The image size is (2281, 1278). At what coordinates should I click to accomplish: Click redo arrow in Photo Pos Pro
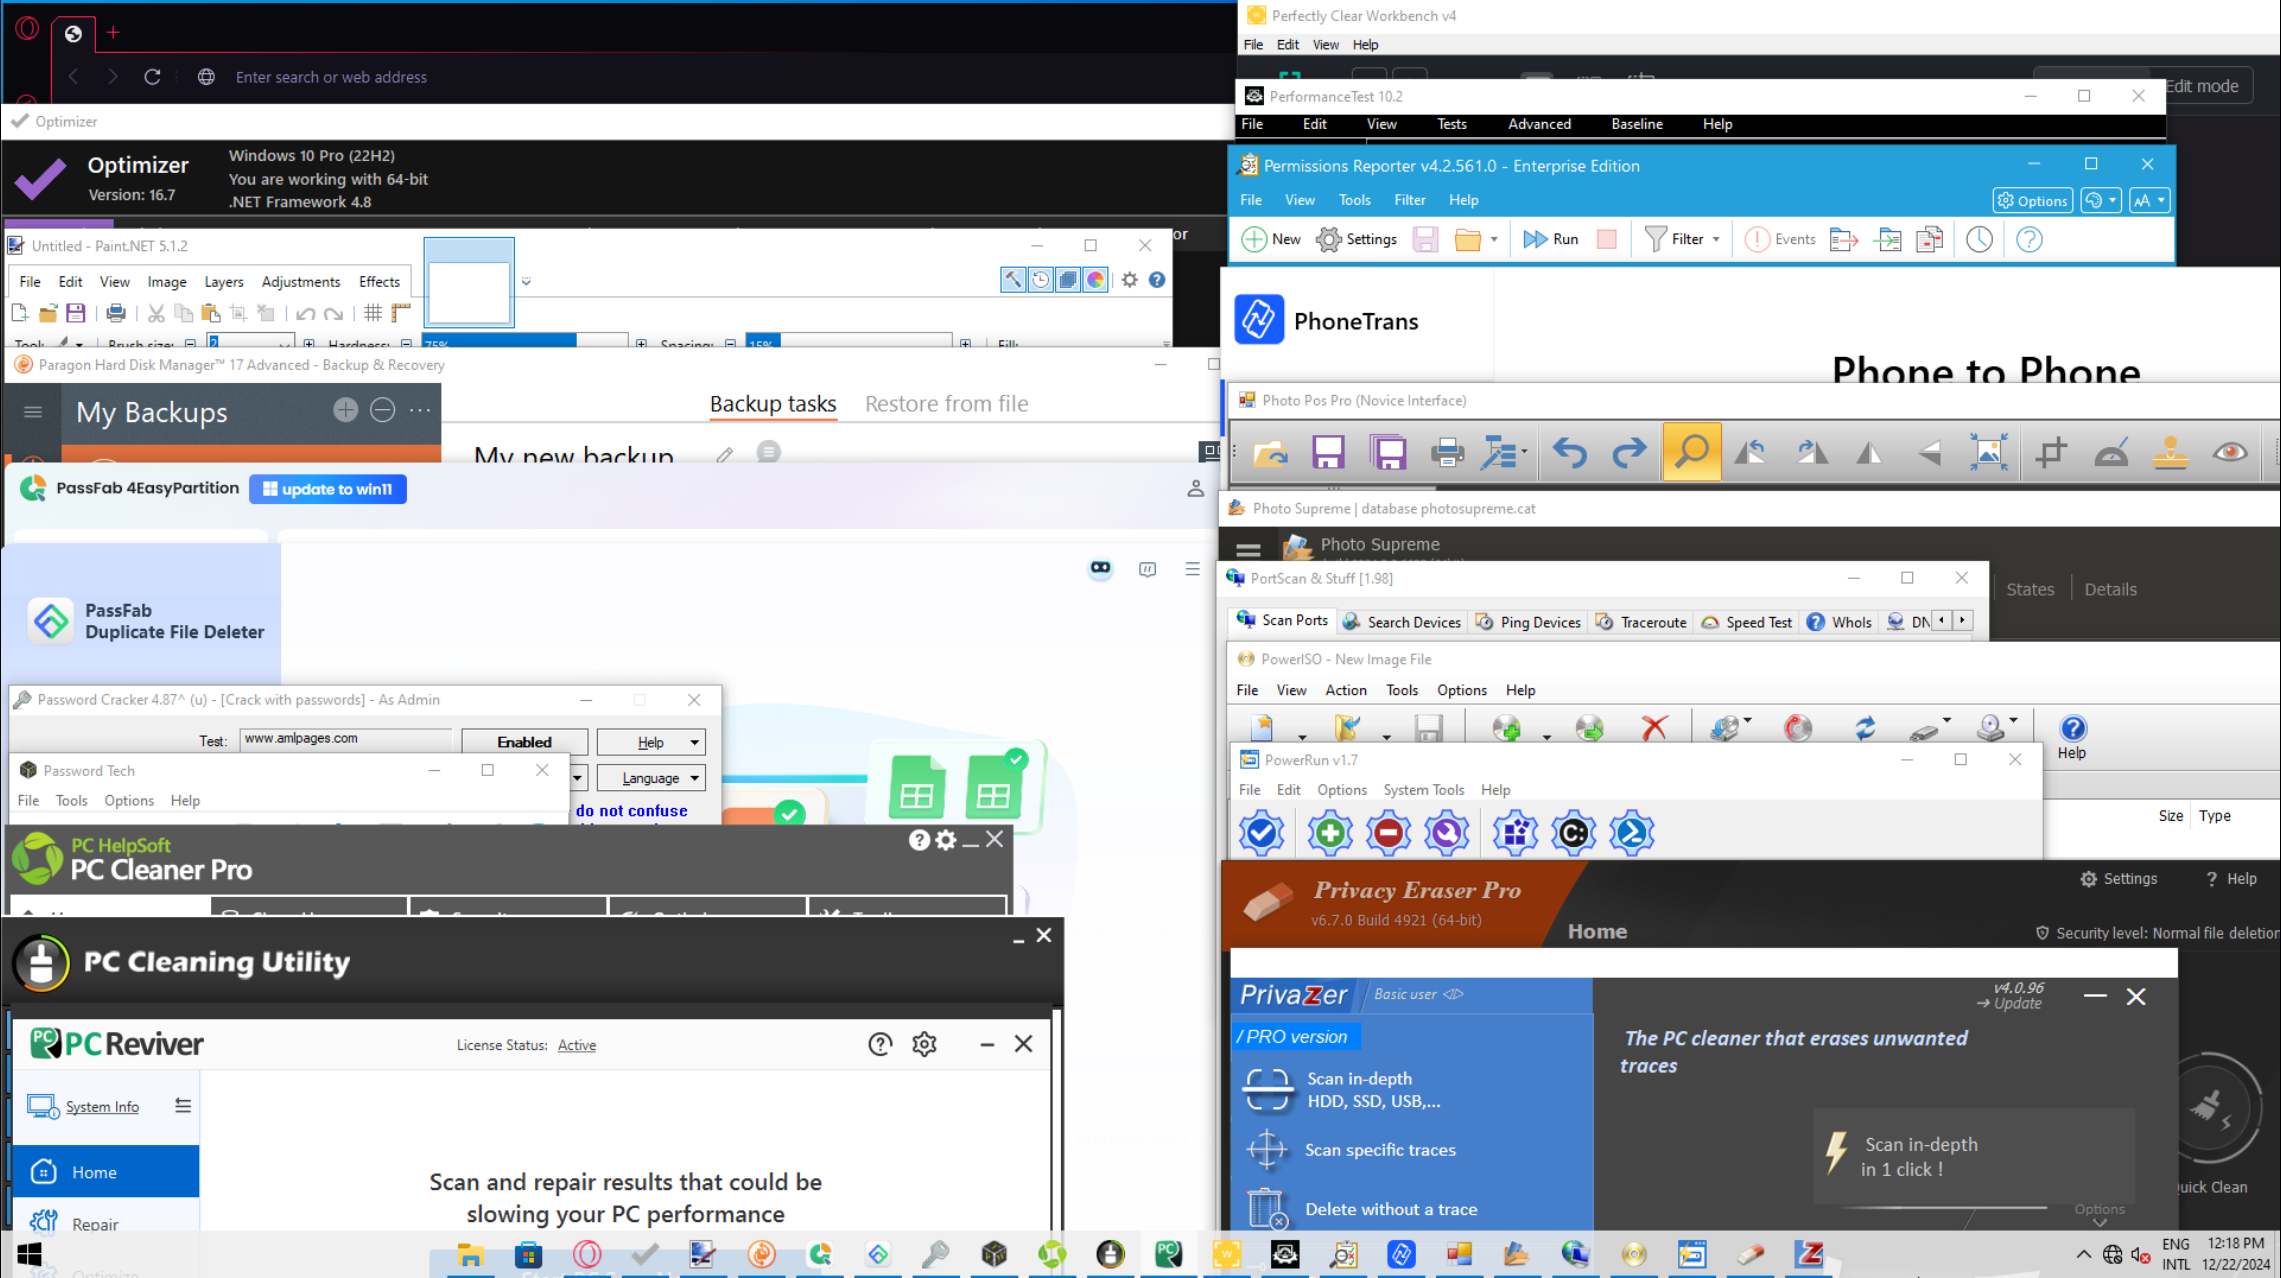pos(1629,453)
